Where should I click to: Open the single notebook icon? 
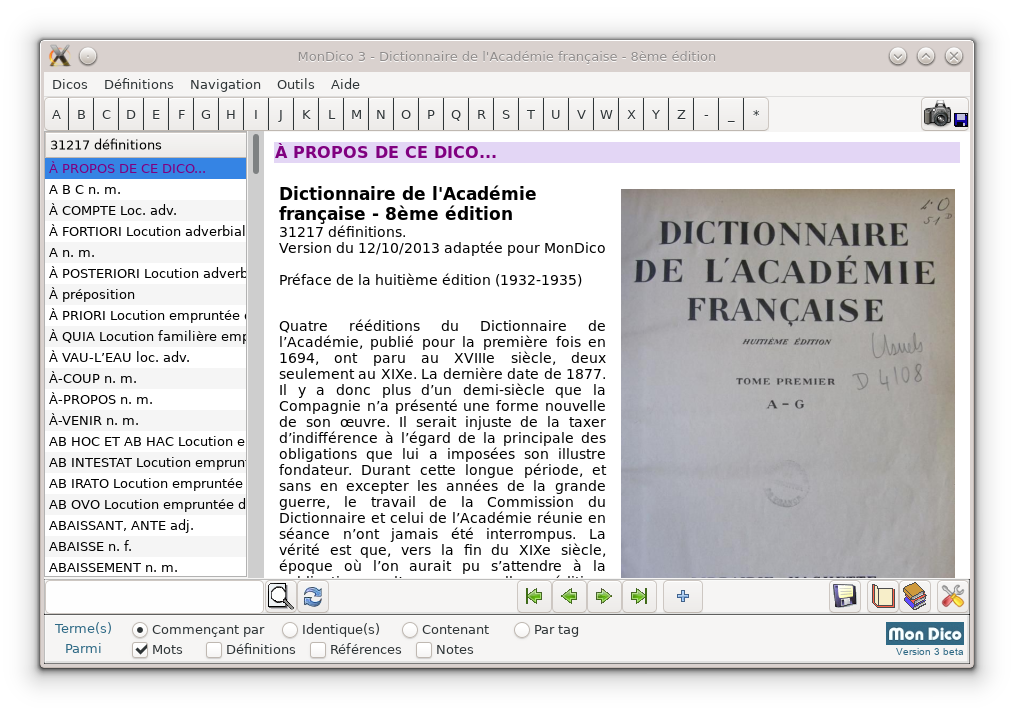[x=882, y=596]
